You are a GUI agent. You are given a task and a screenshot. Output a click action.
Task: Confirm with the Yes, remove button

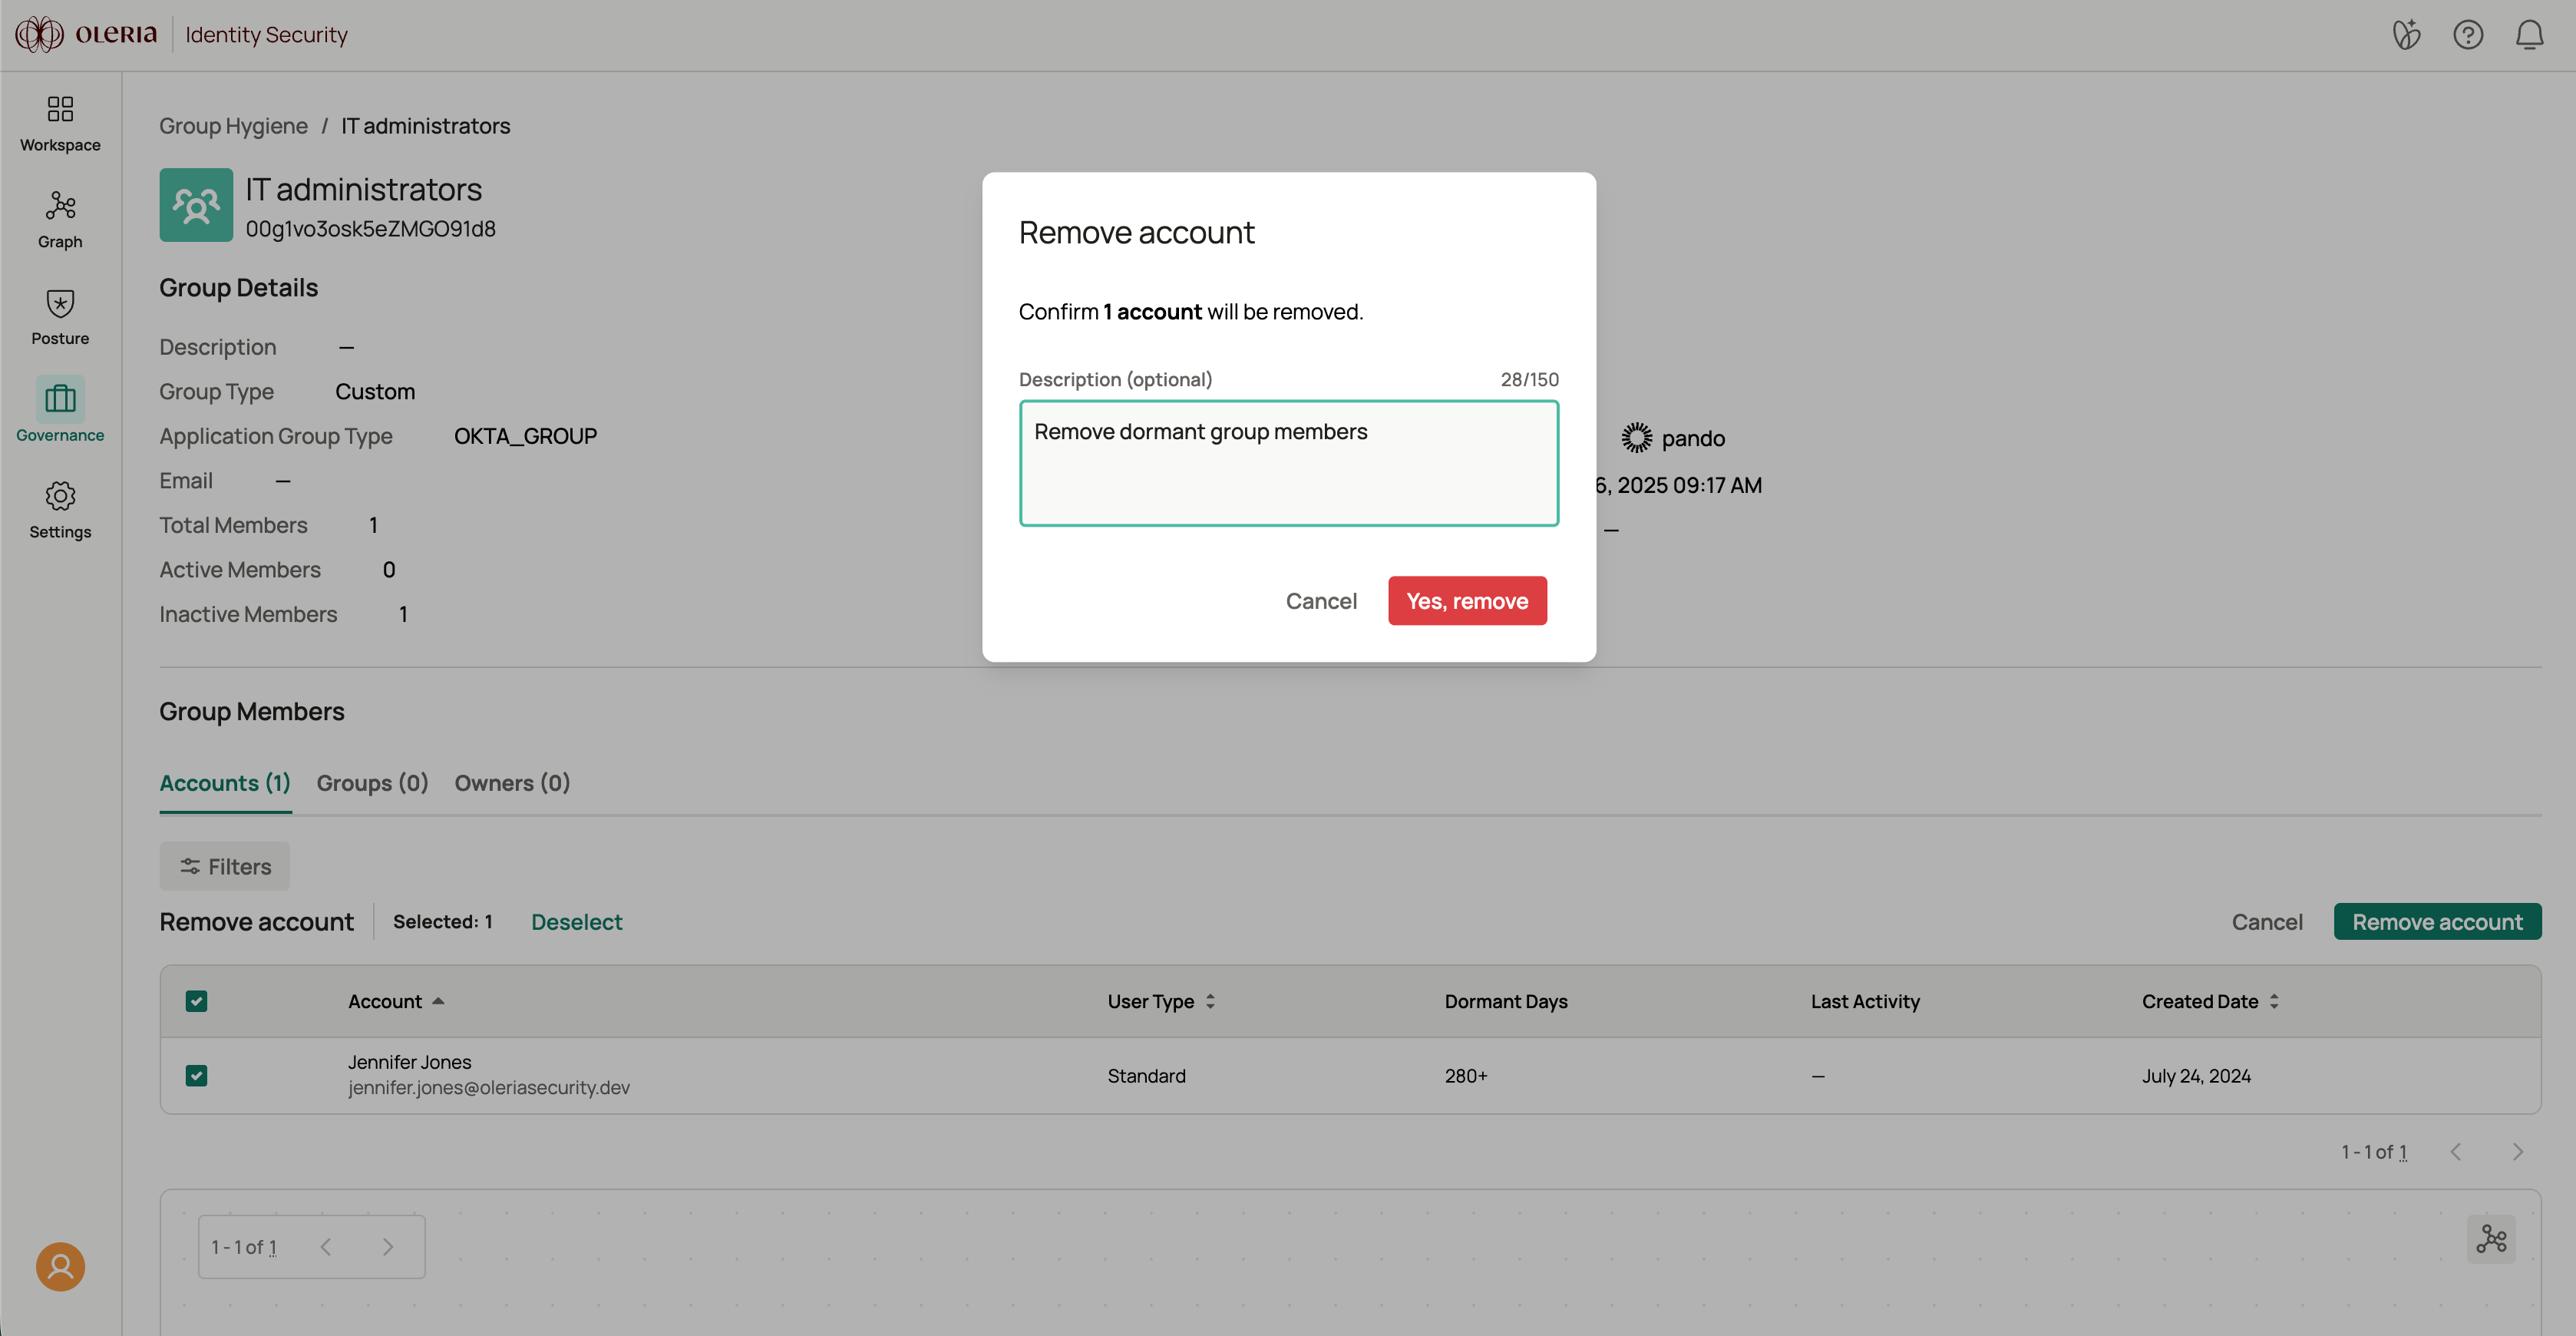[1467, 601]
